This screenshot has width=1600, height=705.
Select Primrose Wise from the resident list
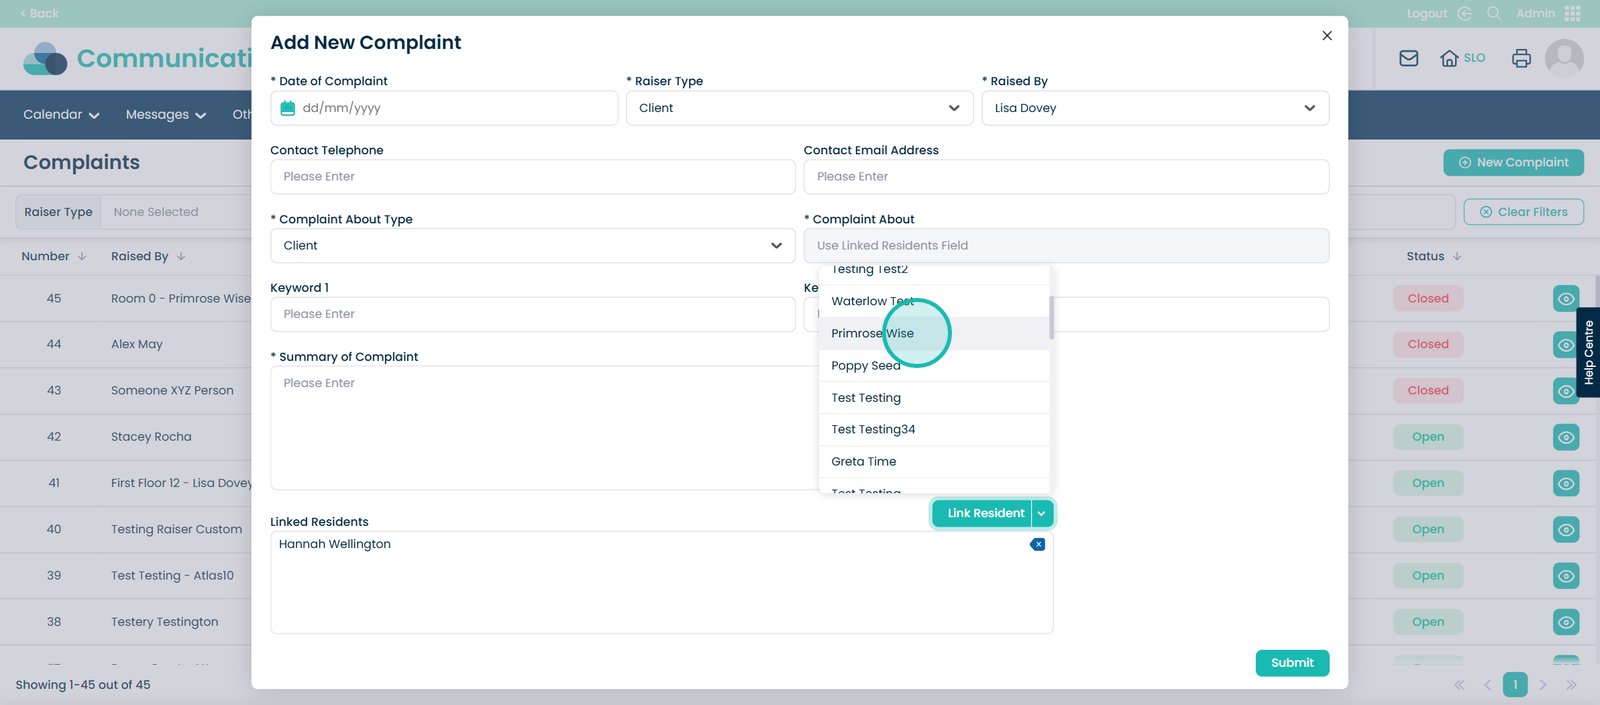pyautogui.click(x=872, y=333)
